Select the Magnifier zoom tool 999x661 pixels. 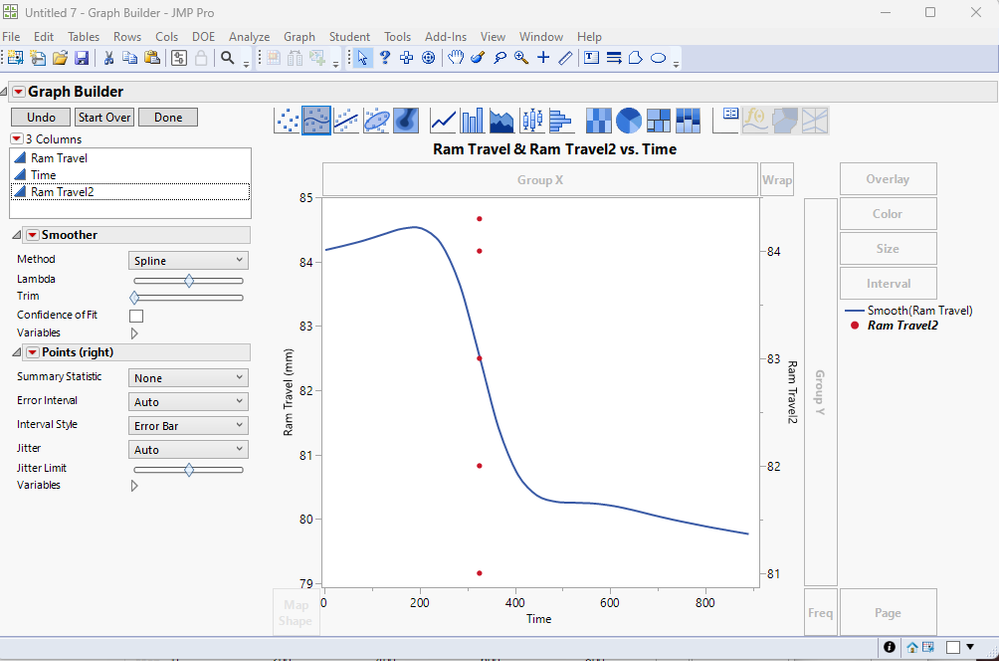(521, 58)
